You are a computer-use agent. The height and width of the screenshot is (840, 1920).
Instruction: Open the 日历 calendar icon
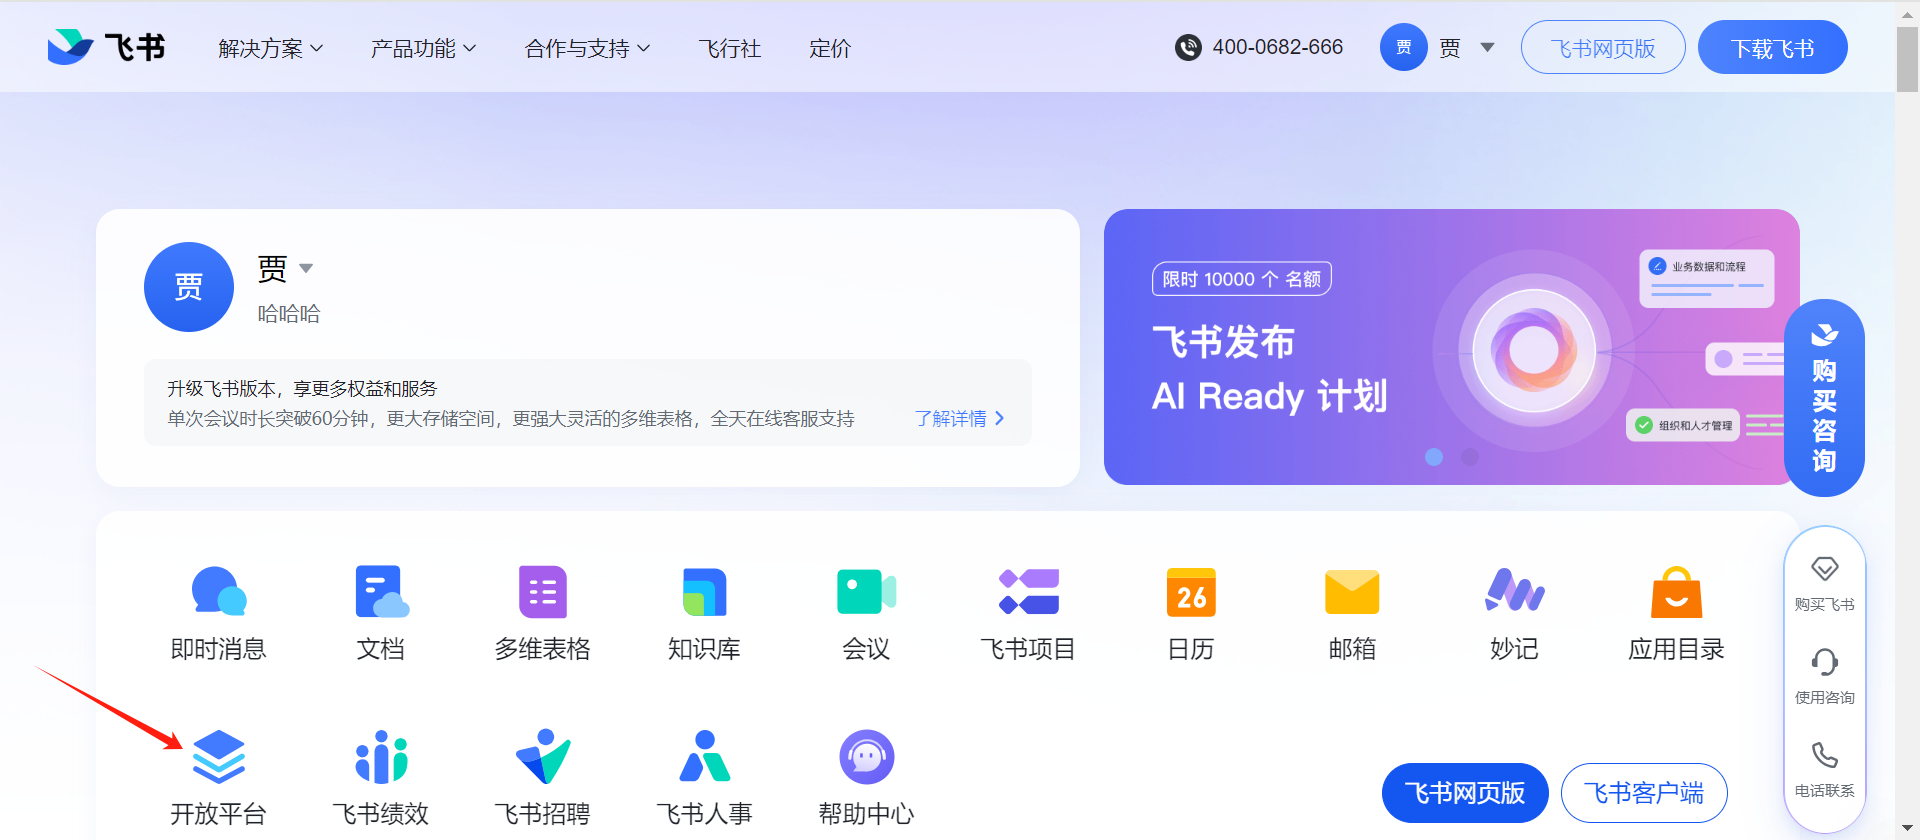(x=1191, y=592)
